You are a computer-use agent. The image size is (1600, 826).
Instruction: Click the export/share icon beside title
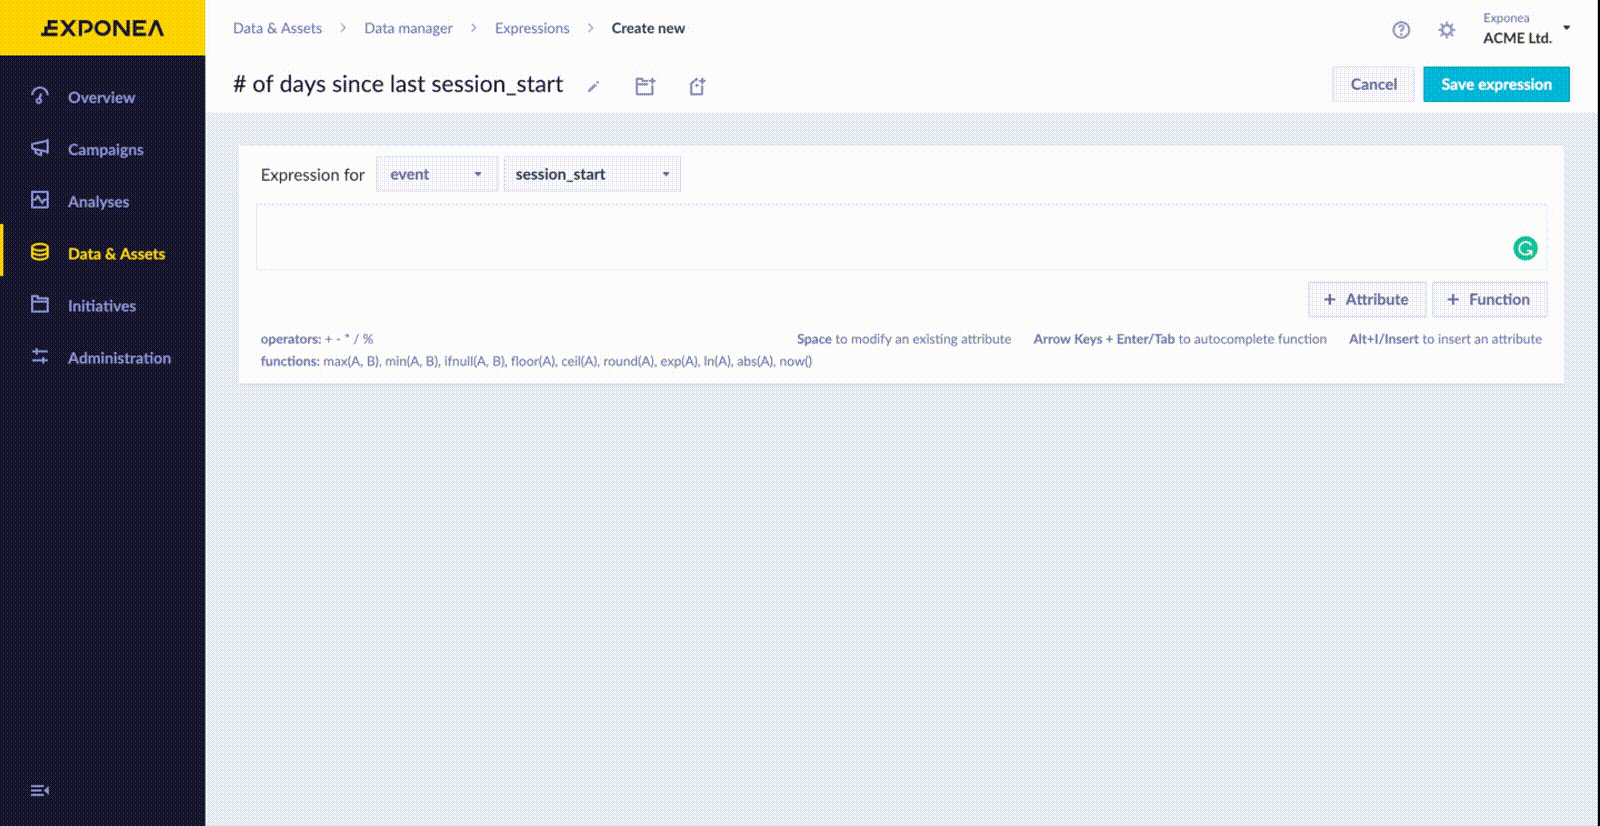(697, 86)
